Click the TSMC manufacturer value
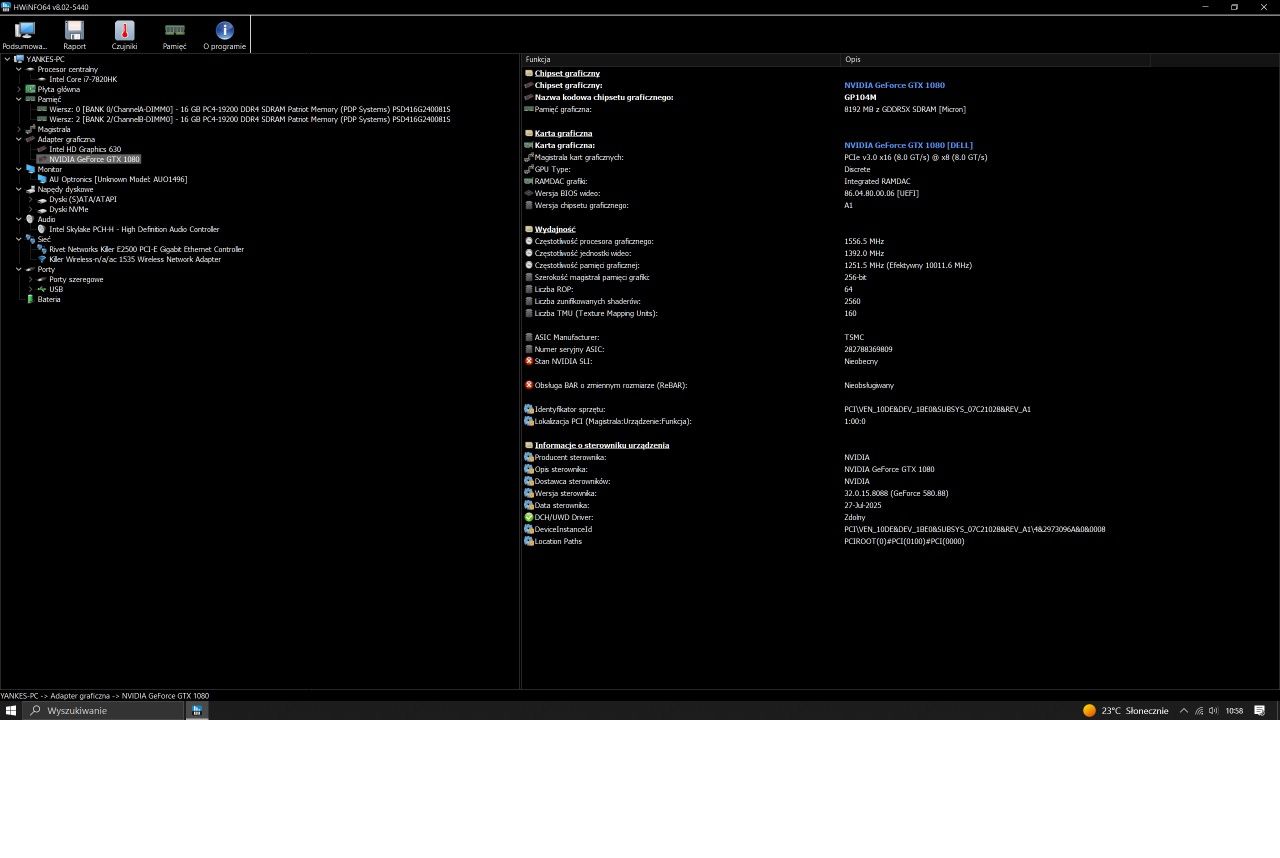 854,337
